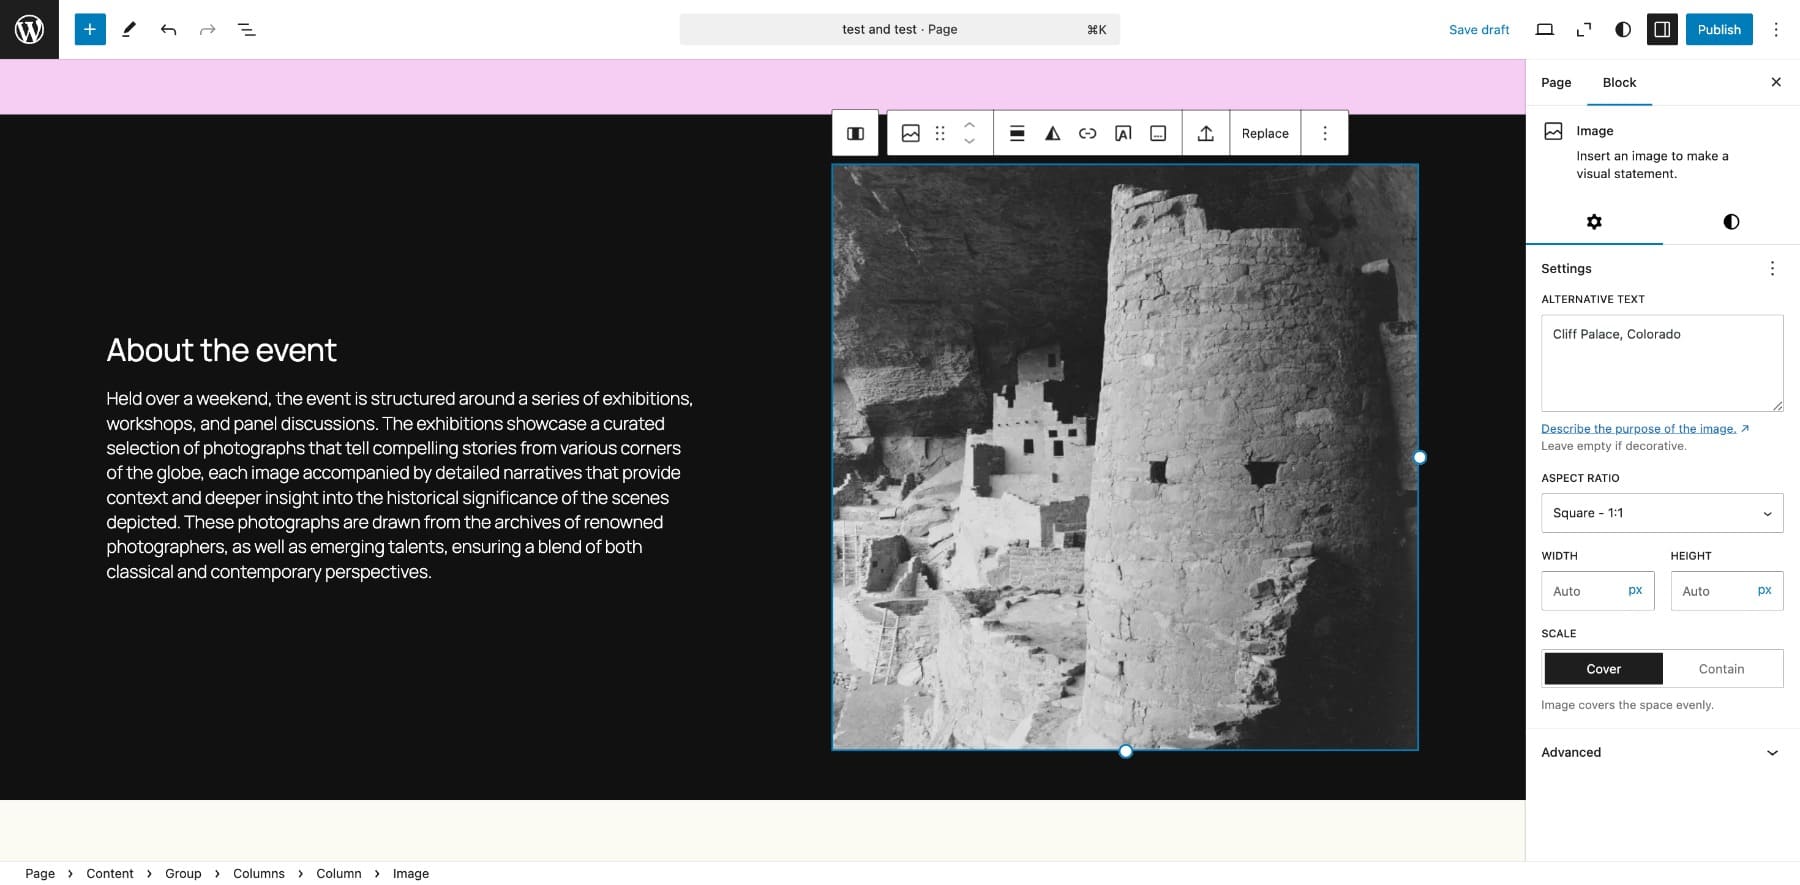
Task: Go to Column in breadcrumb
Action: click(x=339, y=873)
